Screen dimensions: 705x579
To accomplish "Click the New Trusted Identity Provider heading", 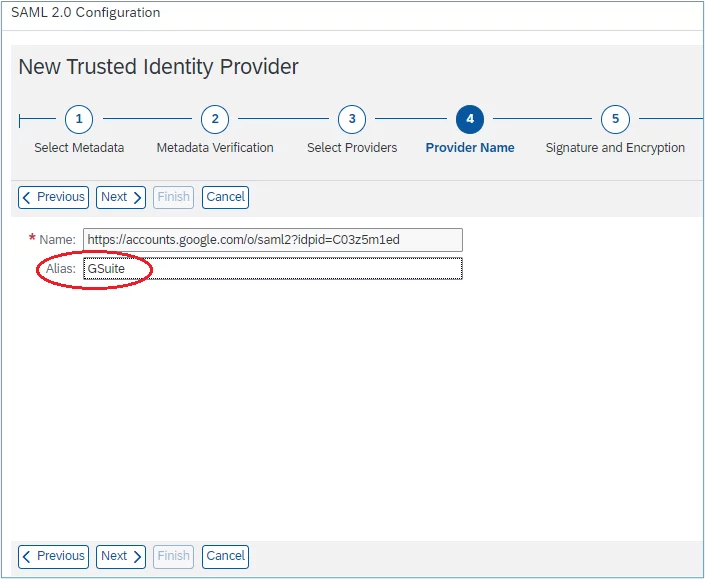I will [x=158, y=67].
